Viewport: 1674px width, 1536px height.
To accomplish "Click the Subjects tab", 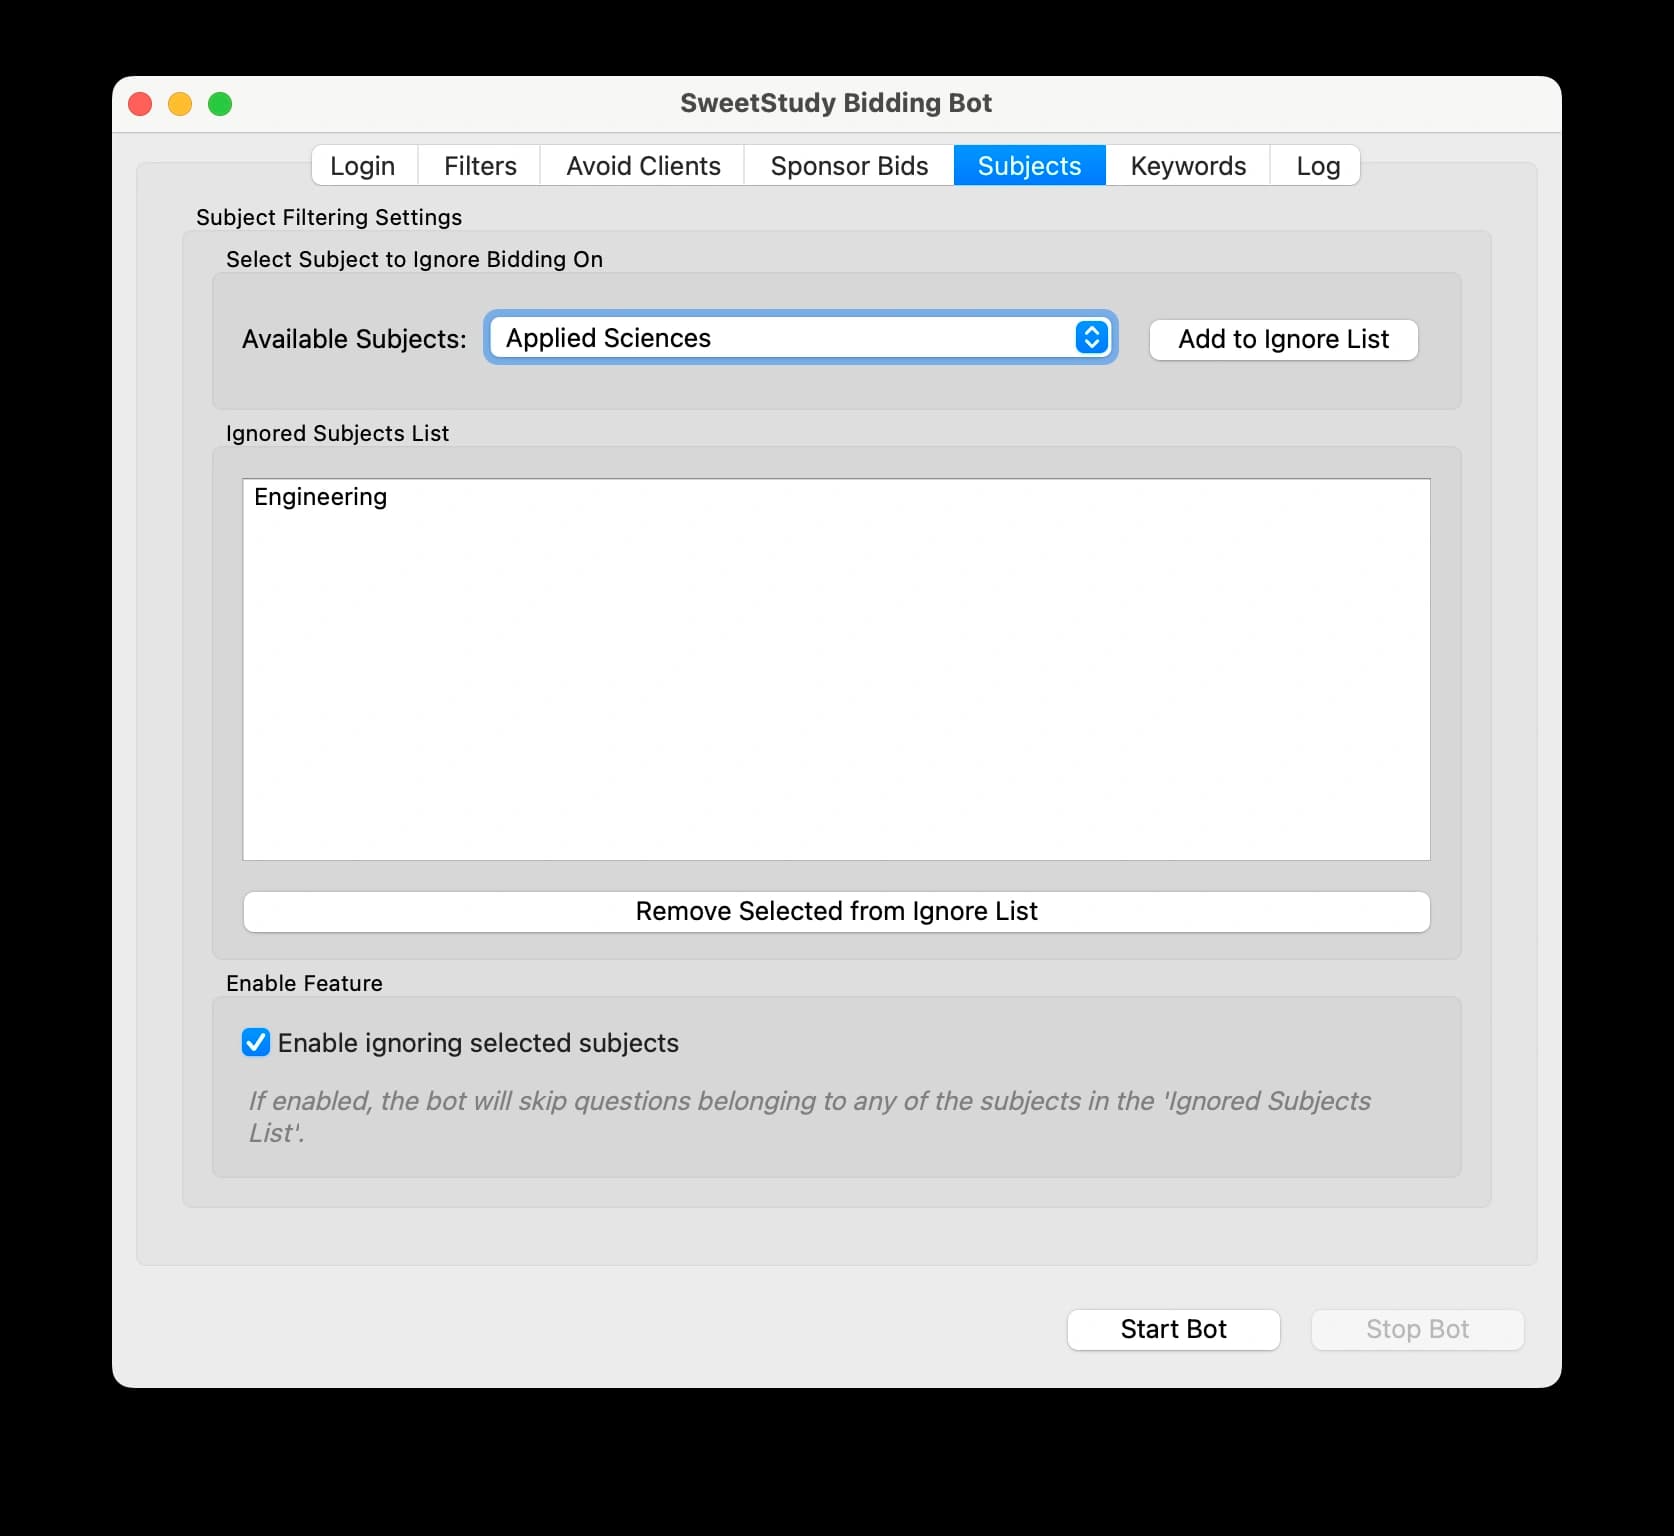I will pos(1029,166).
